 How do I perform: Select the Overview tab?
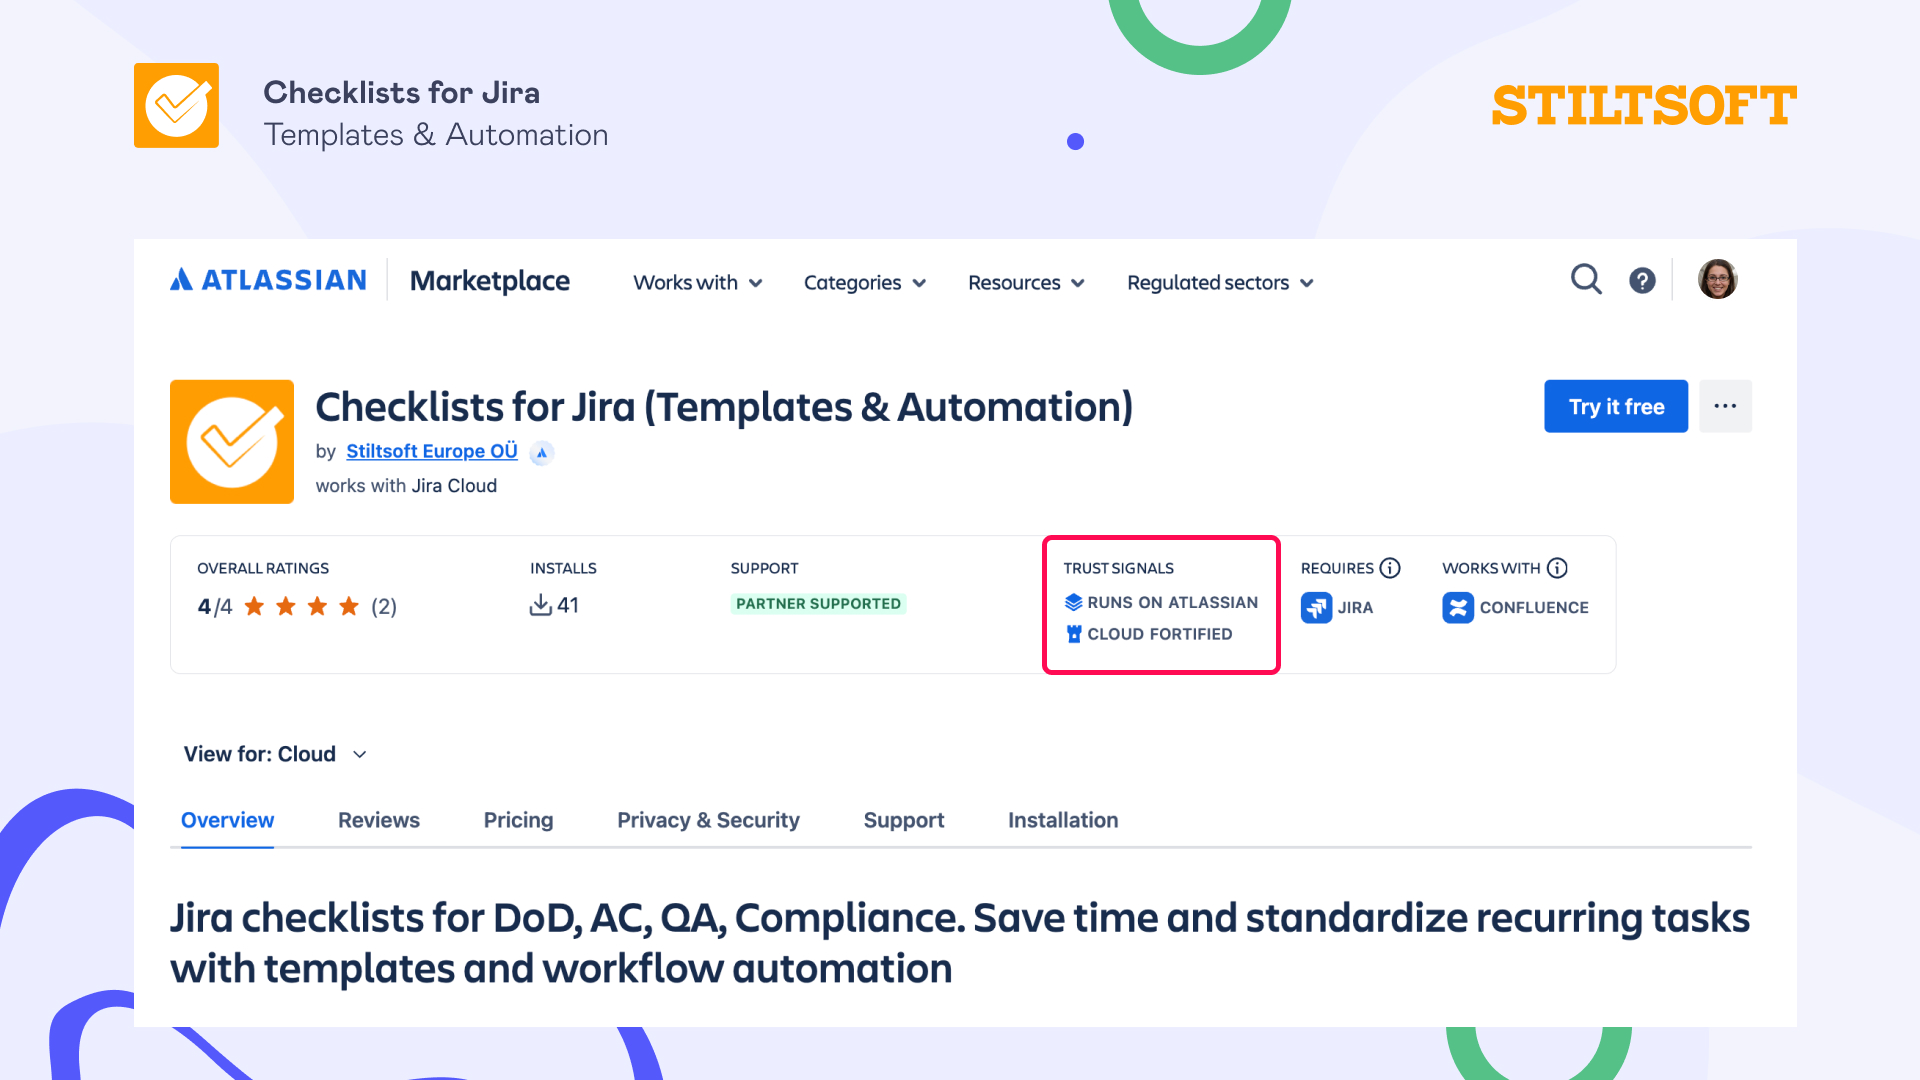point(227,820)
